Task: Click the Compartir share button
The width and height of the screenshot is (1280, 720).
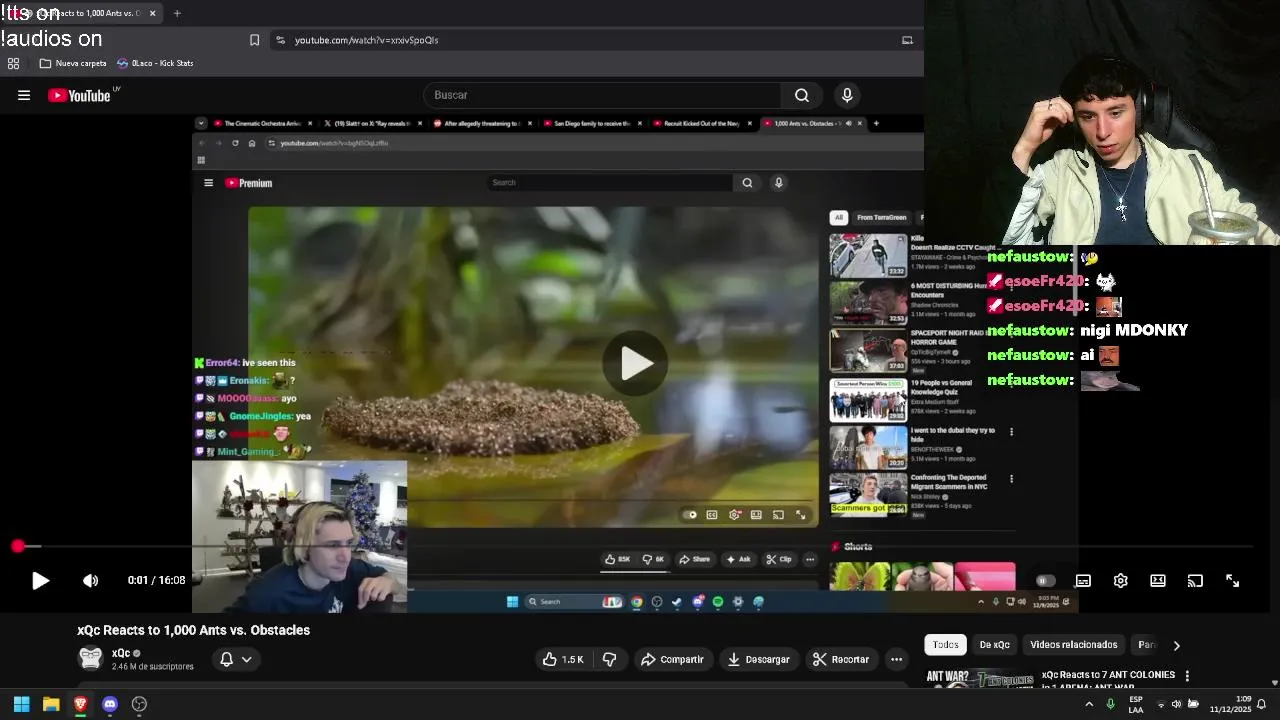Action: (x=672, y=659)
